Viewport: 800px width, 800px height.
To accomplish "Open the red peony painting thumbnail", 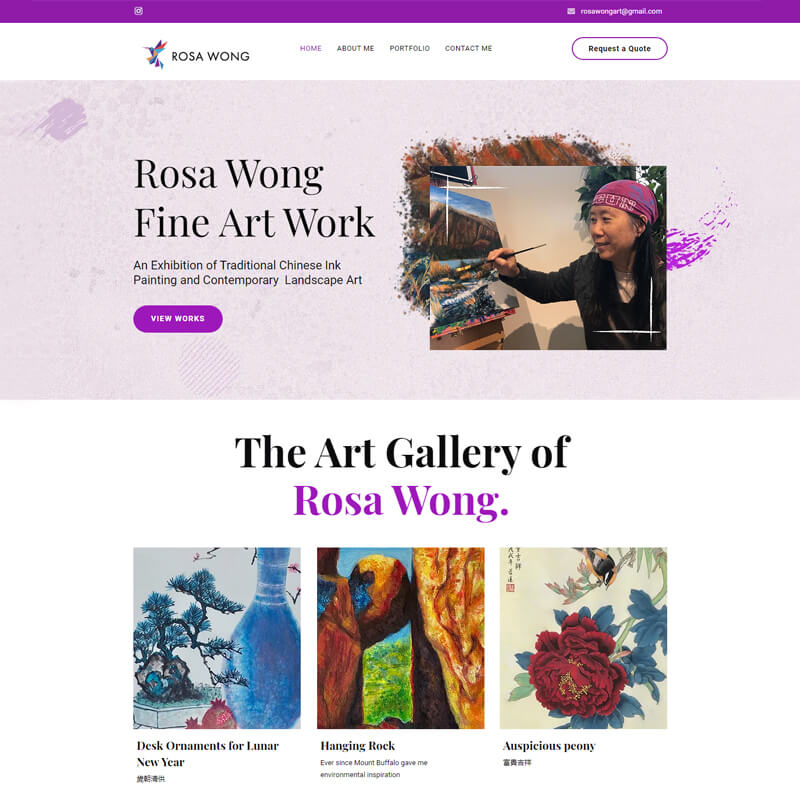I will 583,638.
